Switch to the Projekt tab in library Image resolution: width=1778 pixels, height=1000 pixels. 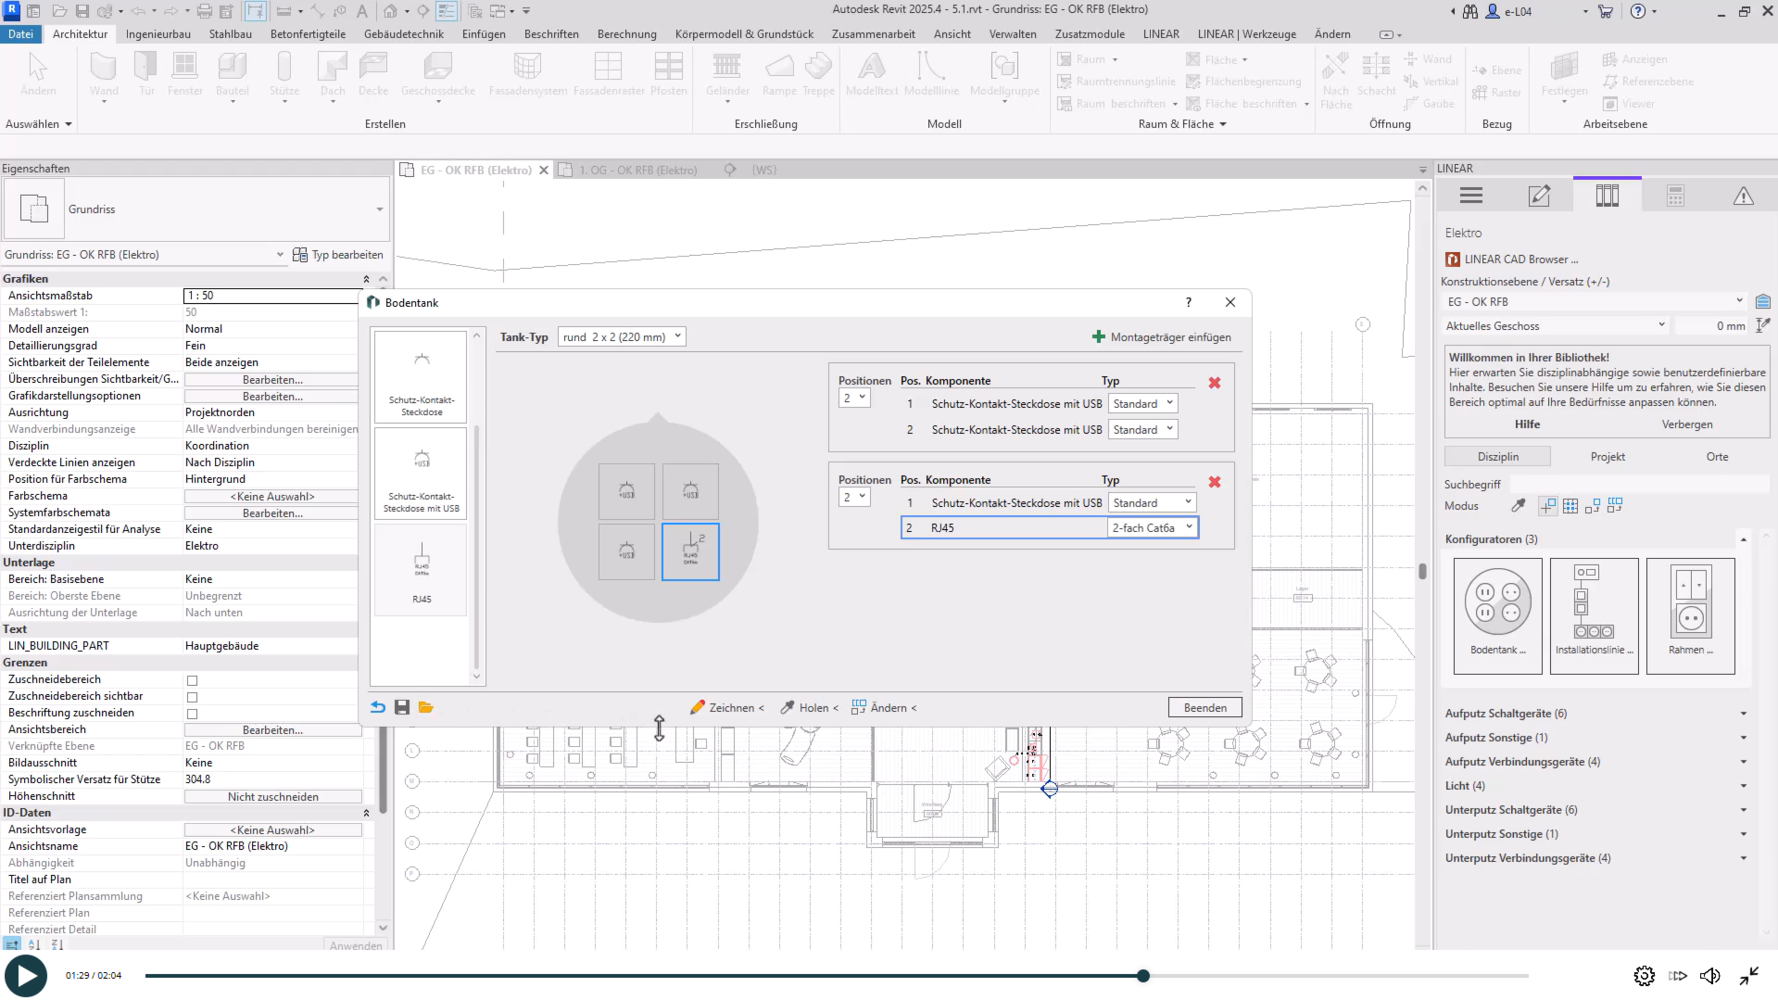1607,457
